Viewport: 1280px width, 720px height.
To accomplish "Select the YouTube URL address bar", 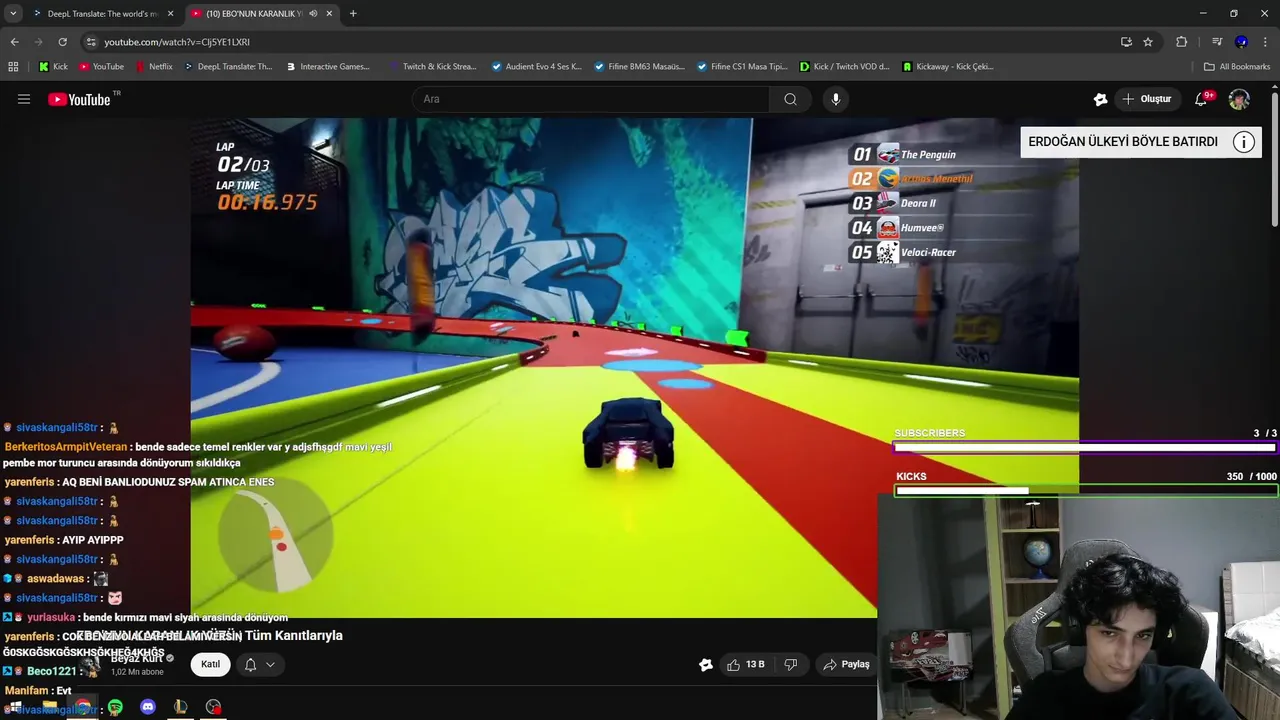I will [x=600, y=42].
